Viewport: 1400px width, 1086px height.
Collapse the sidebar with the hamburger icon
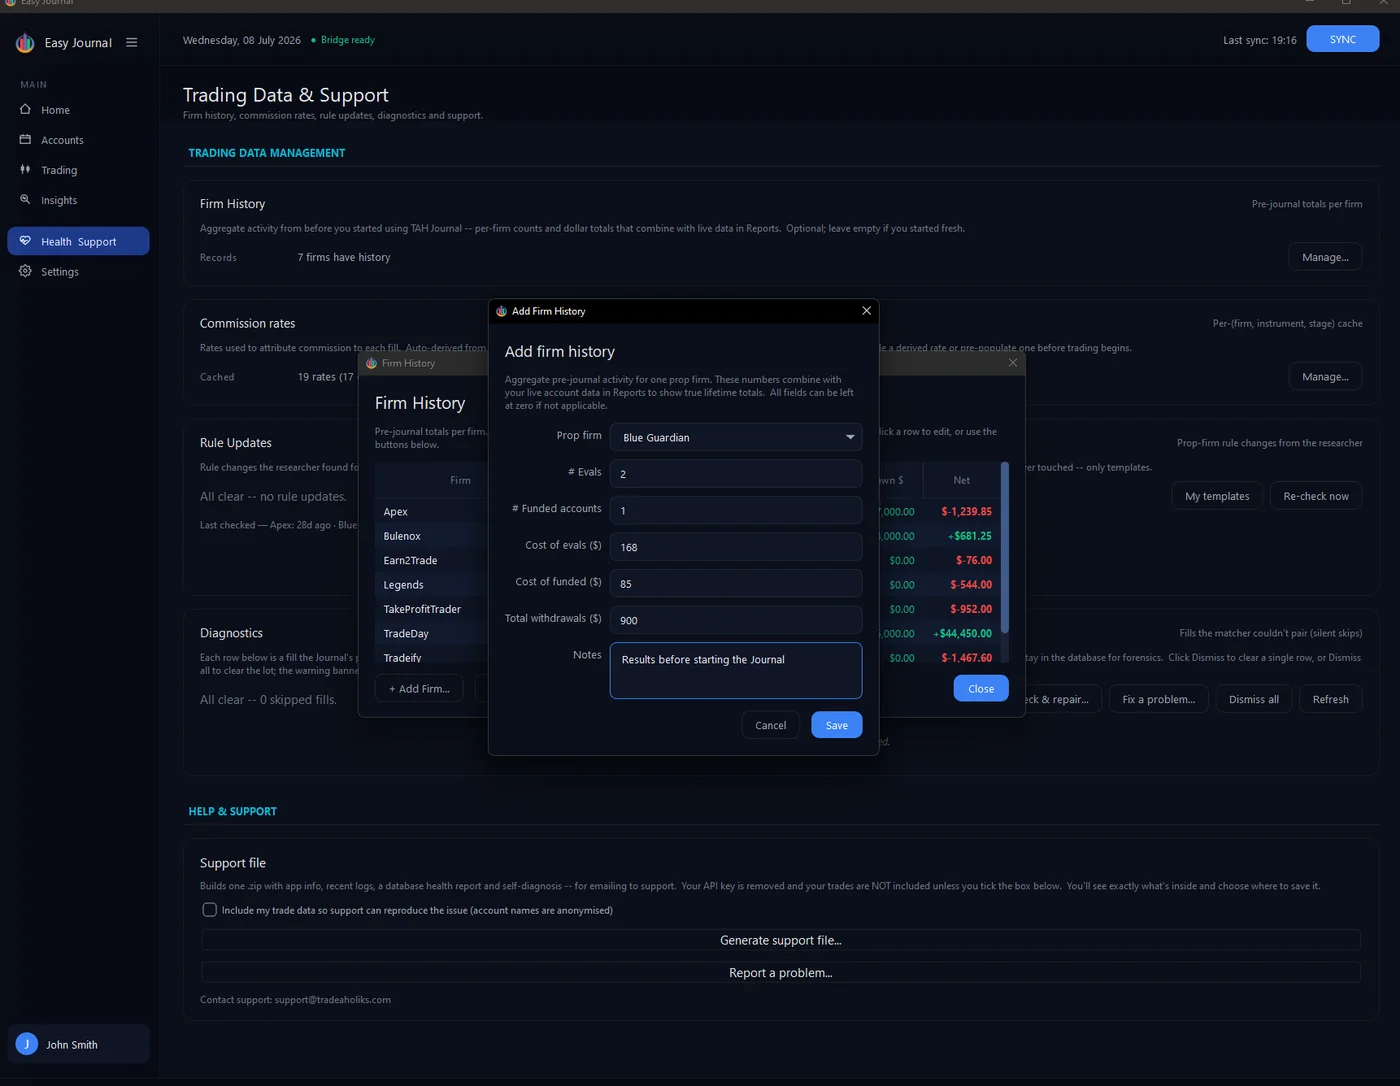[x=131, y=43]
